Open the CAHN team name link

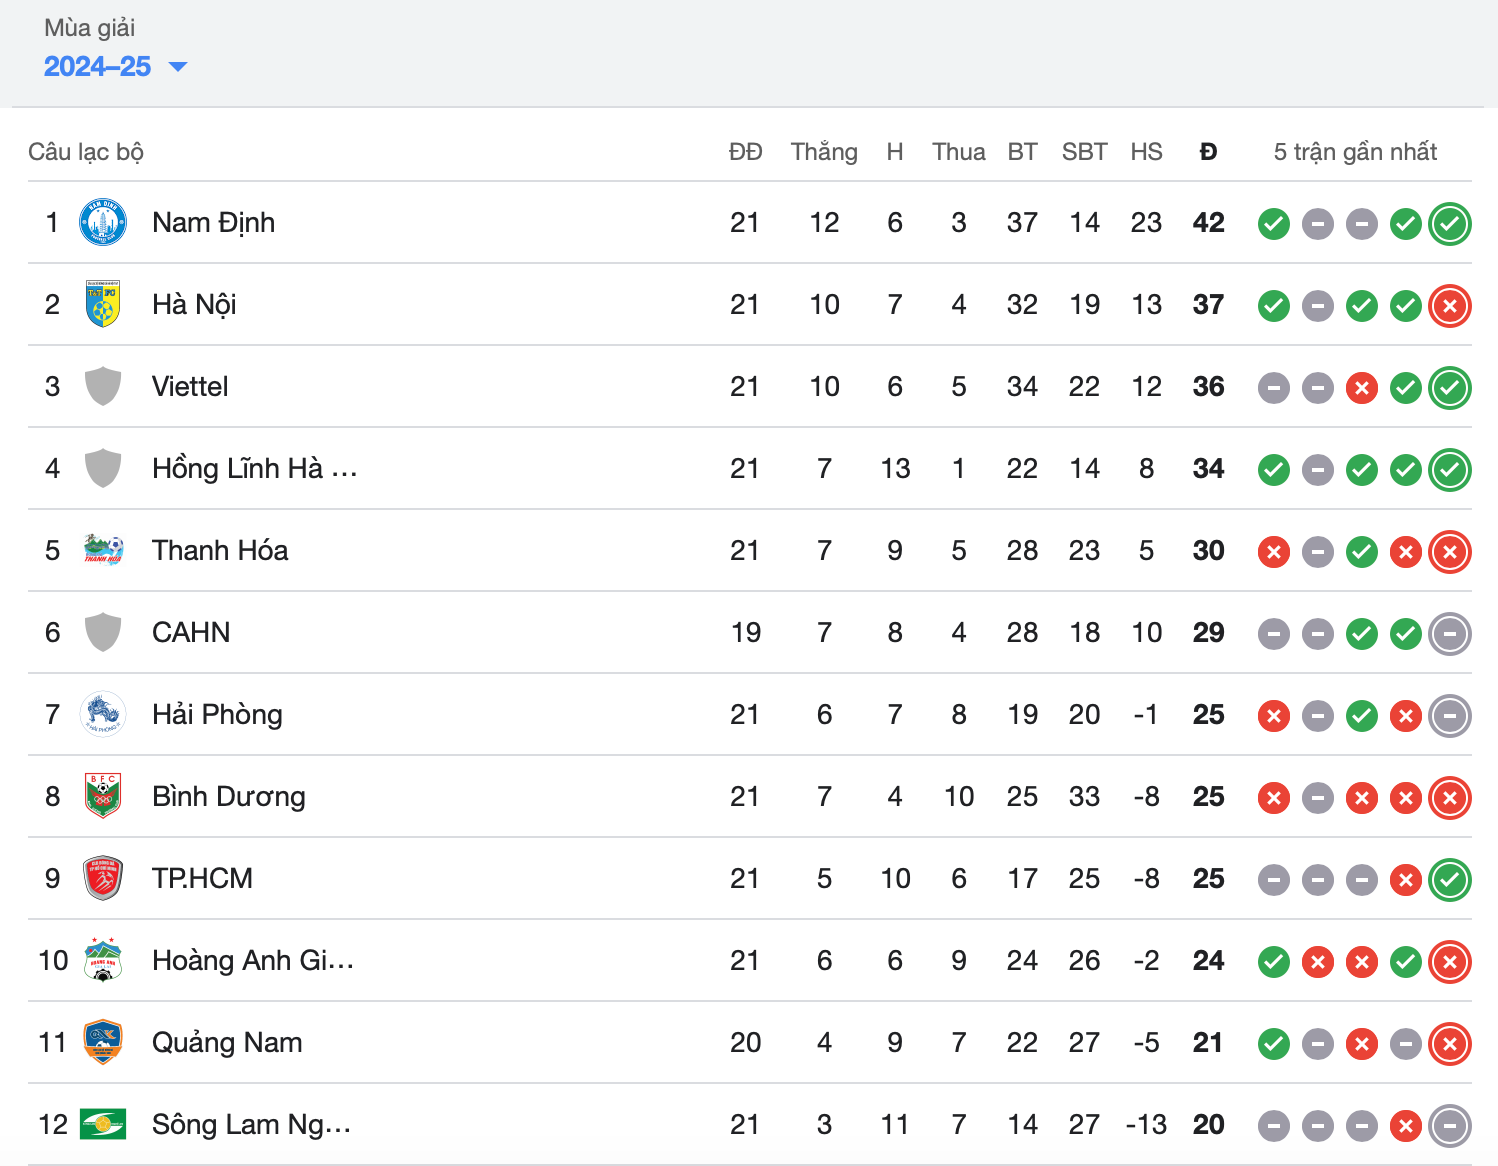pyautogui.click(x=191, y=632)
